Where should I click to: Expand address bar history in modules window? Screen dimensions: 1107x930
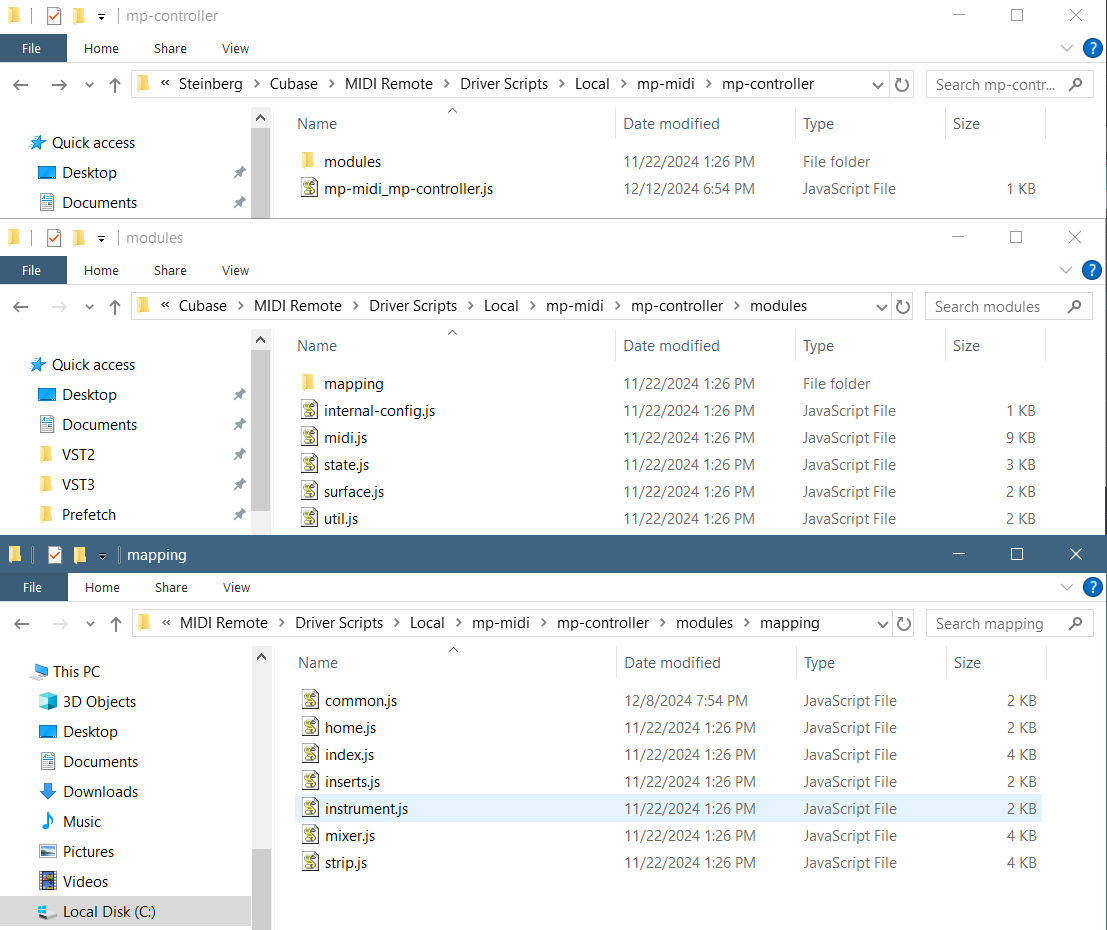coord(881,306)
